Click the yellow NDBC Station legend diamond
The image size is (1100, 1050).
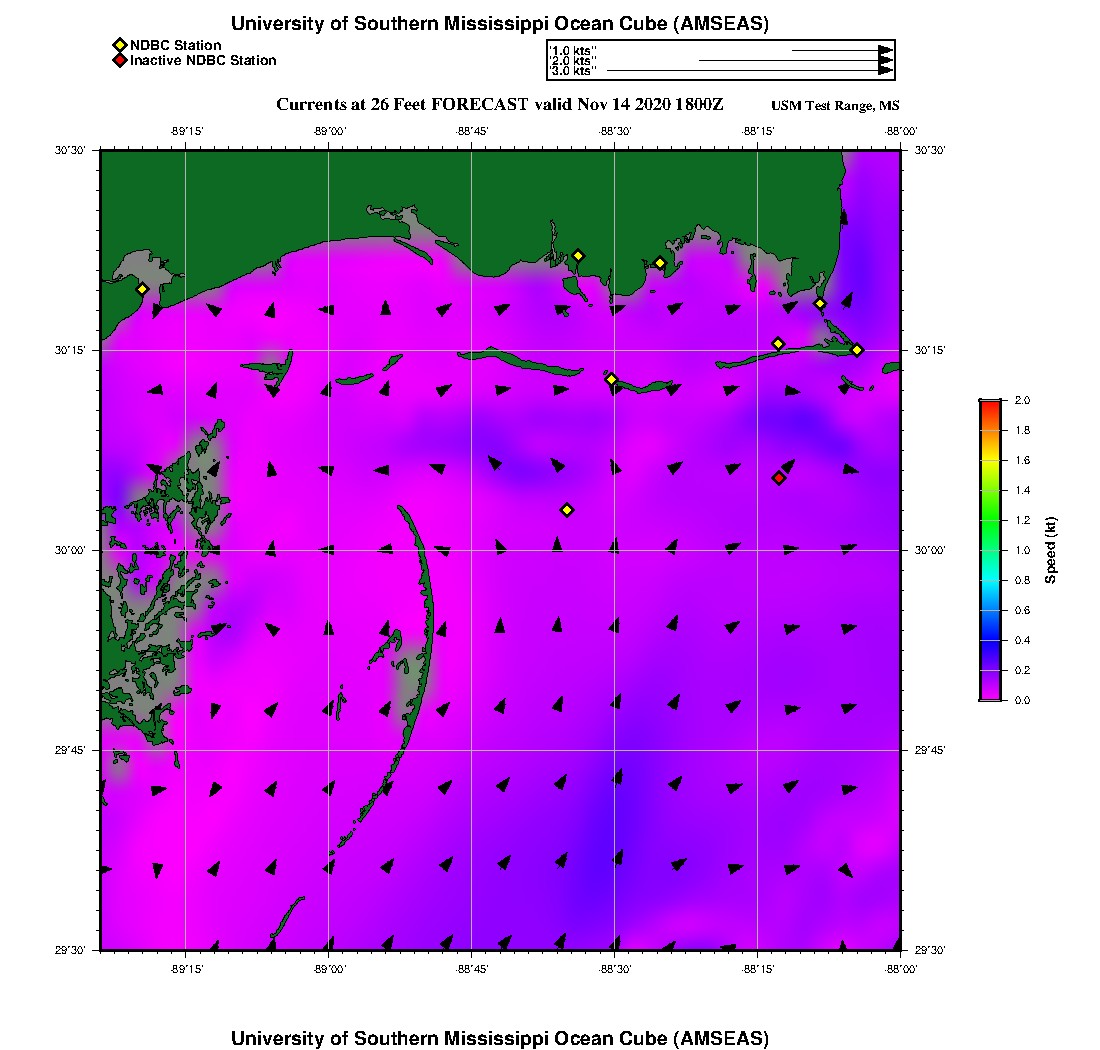[119, 45]
